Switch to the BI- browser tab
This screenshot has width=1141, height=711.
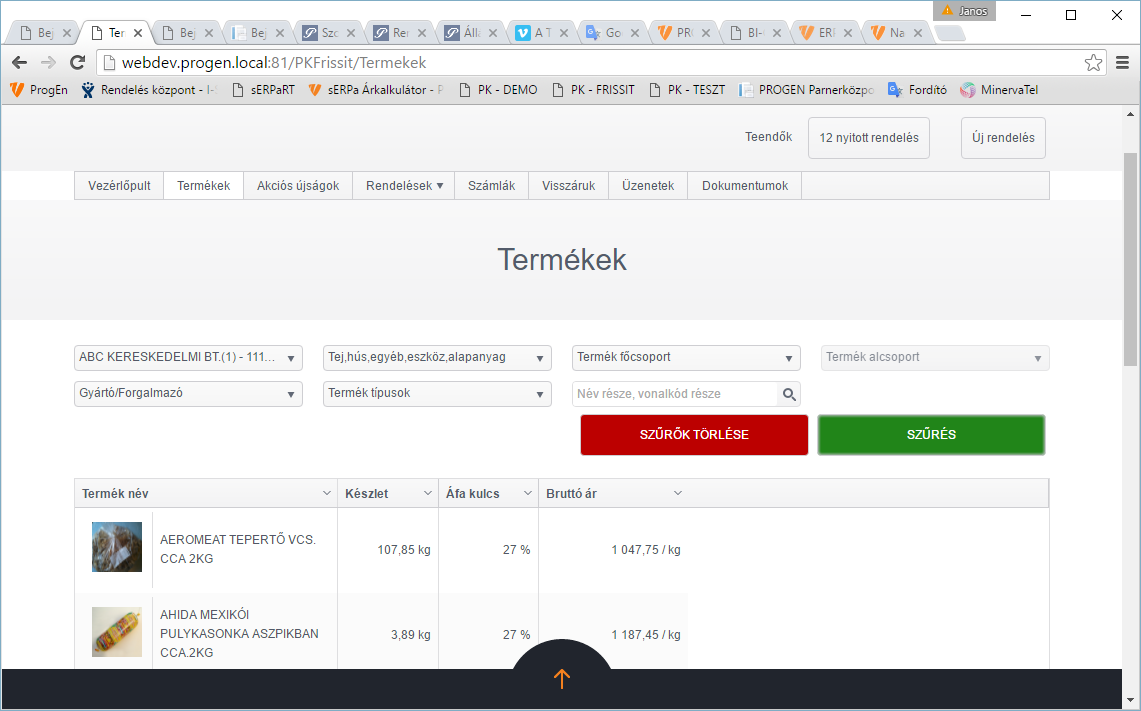(x=755, y=33)
